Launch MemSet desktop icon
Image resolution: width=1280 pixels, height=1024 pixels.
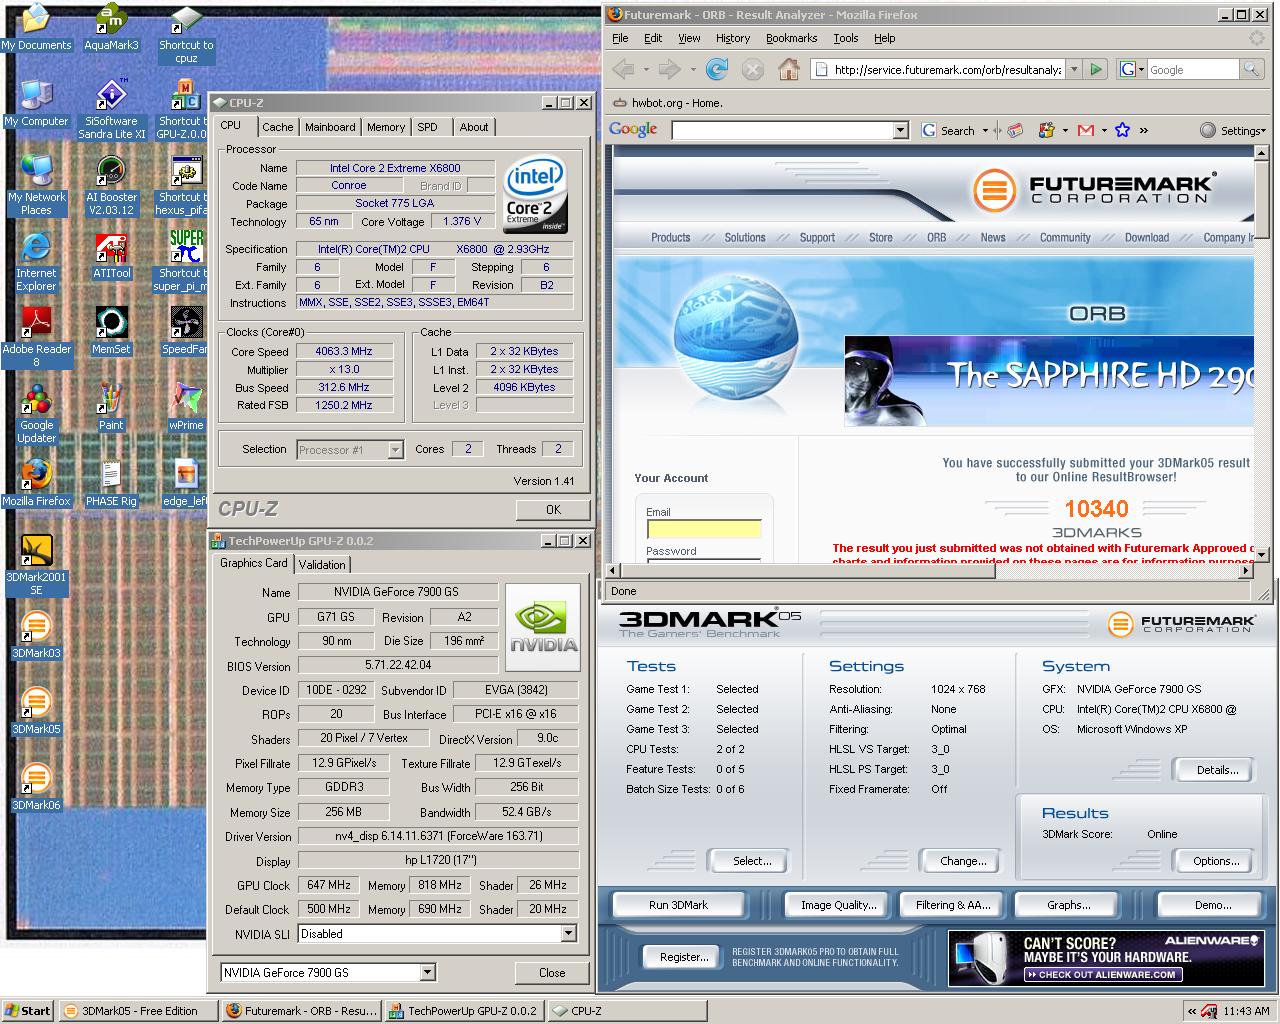112,331
